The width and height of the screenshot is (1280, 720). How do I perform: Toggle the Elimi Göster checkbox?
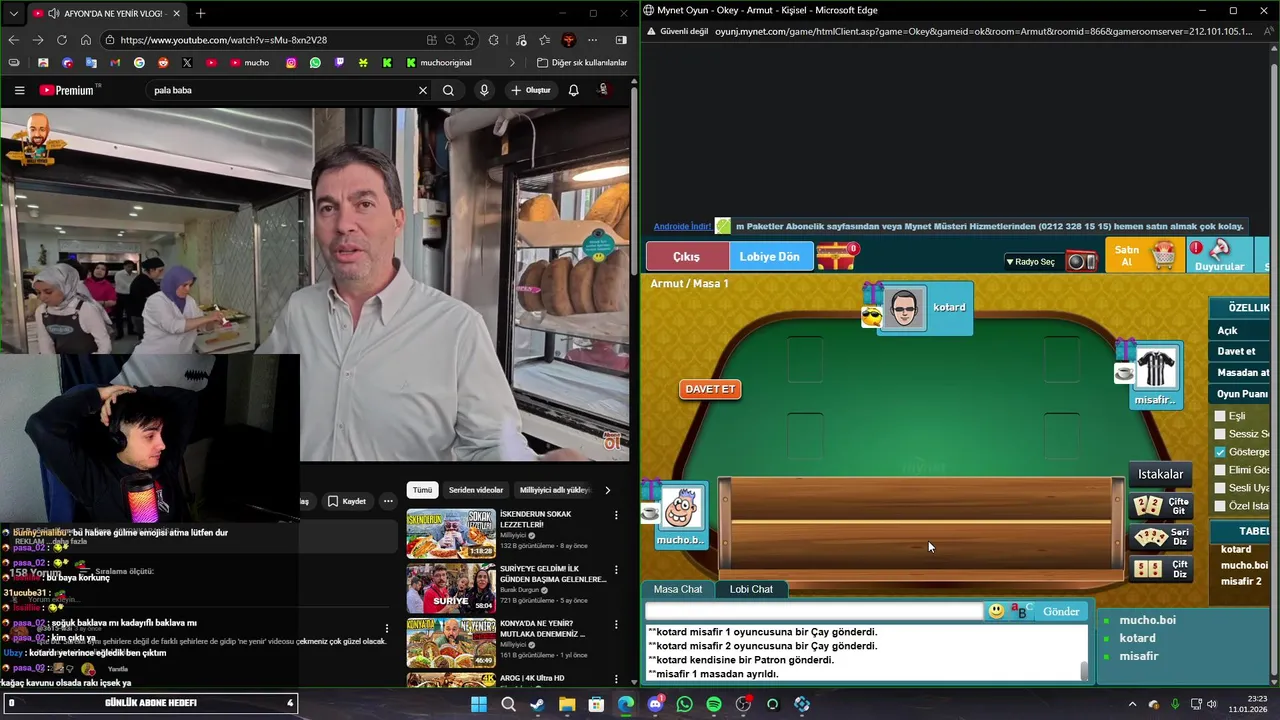[1220, 470]
